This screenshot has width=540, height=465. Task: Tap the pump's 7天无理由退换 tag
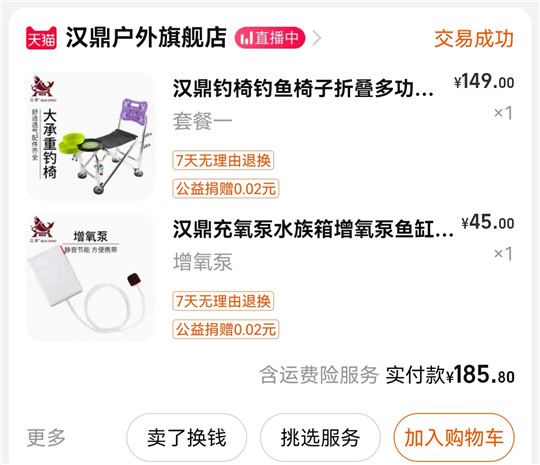(x=223, y=301)
